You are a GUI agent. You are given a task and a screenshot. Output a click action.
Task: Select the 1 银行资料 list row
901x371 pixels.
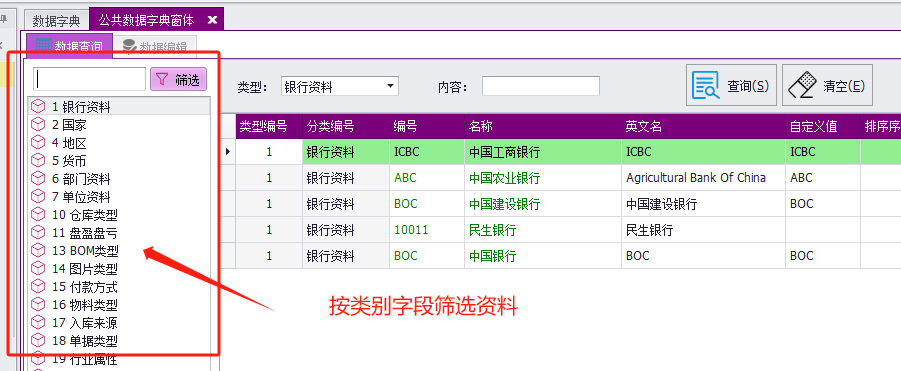pyautogui.click(x=119, y=106)
